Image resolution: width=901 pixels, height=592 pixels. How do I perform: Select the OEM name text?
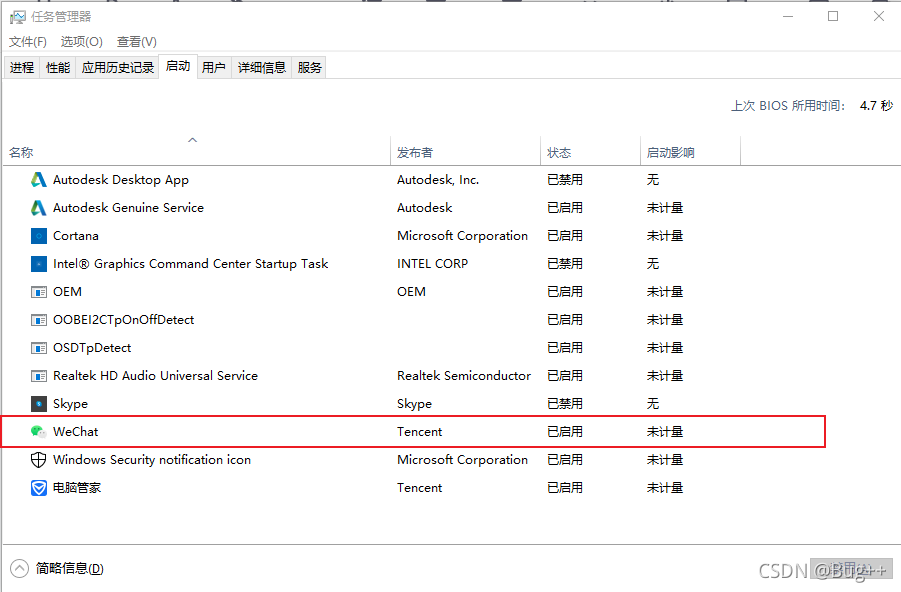(67, 292)
